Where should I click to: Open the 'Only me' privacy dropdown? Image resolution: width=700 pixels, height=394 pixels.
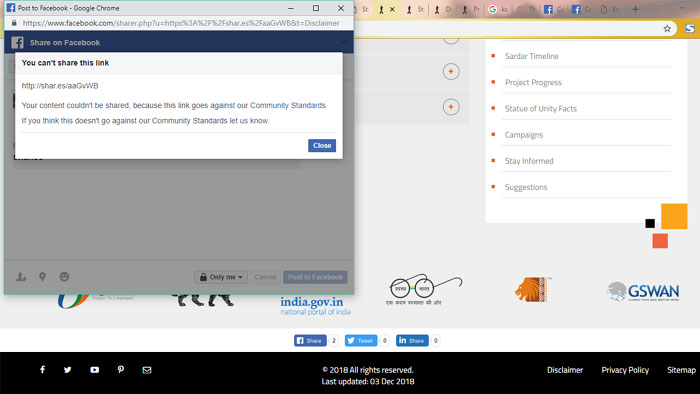point(221,277)
